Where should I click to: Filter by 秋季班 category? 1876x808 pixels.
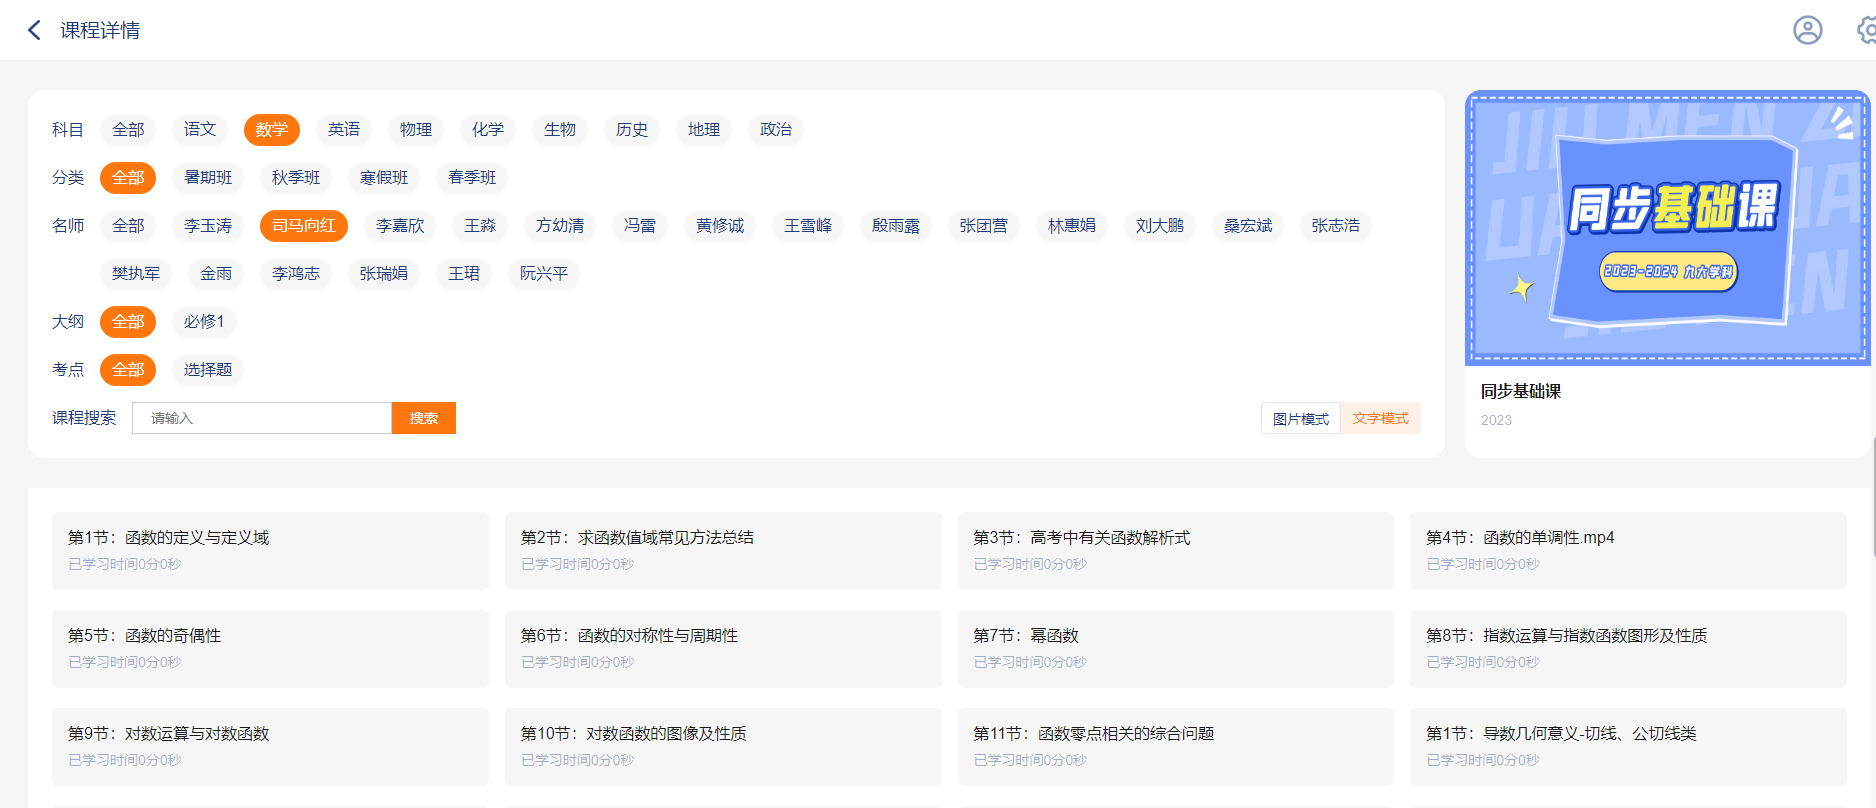click(296, 177)
